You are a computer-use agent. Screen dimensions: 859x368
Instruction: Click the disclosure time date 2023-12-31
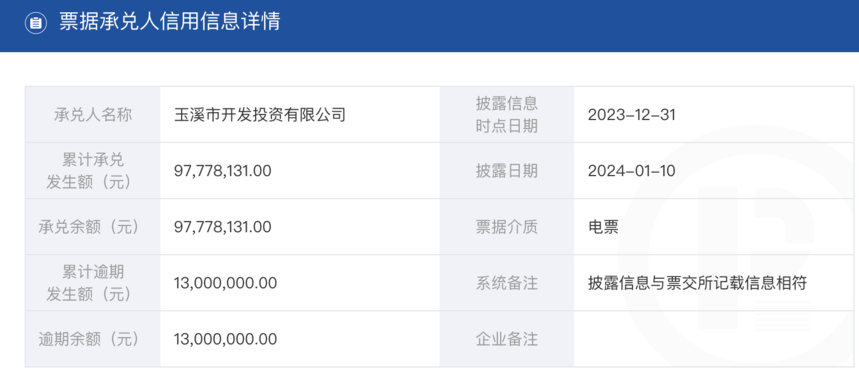[x=632, y=115]
